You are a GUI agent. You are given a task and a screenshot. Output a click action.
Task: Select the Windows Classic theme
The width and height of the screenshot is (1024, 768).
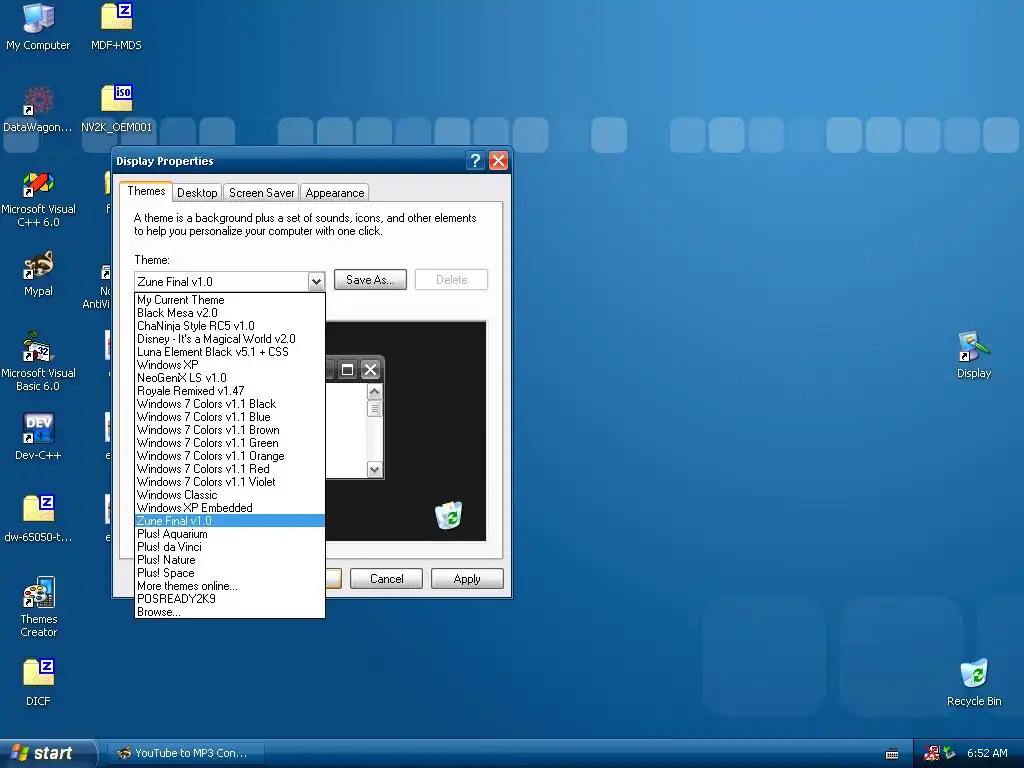pyautogui.click(x=230, y=495)
